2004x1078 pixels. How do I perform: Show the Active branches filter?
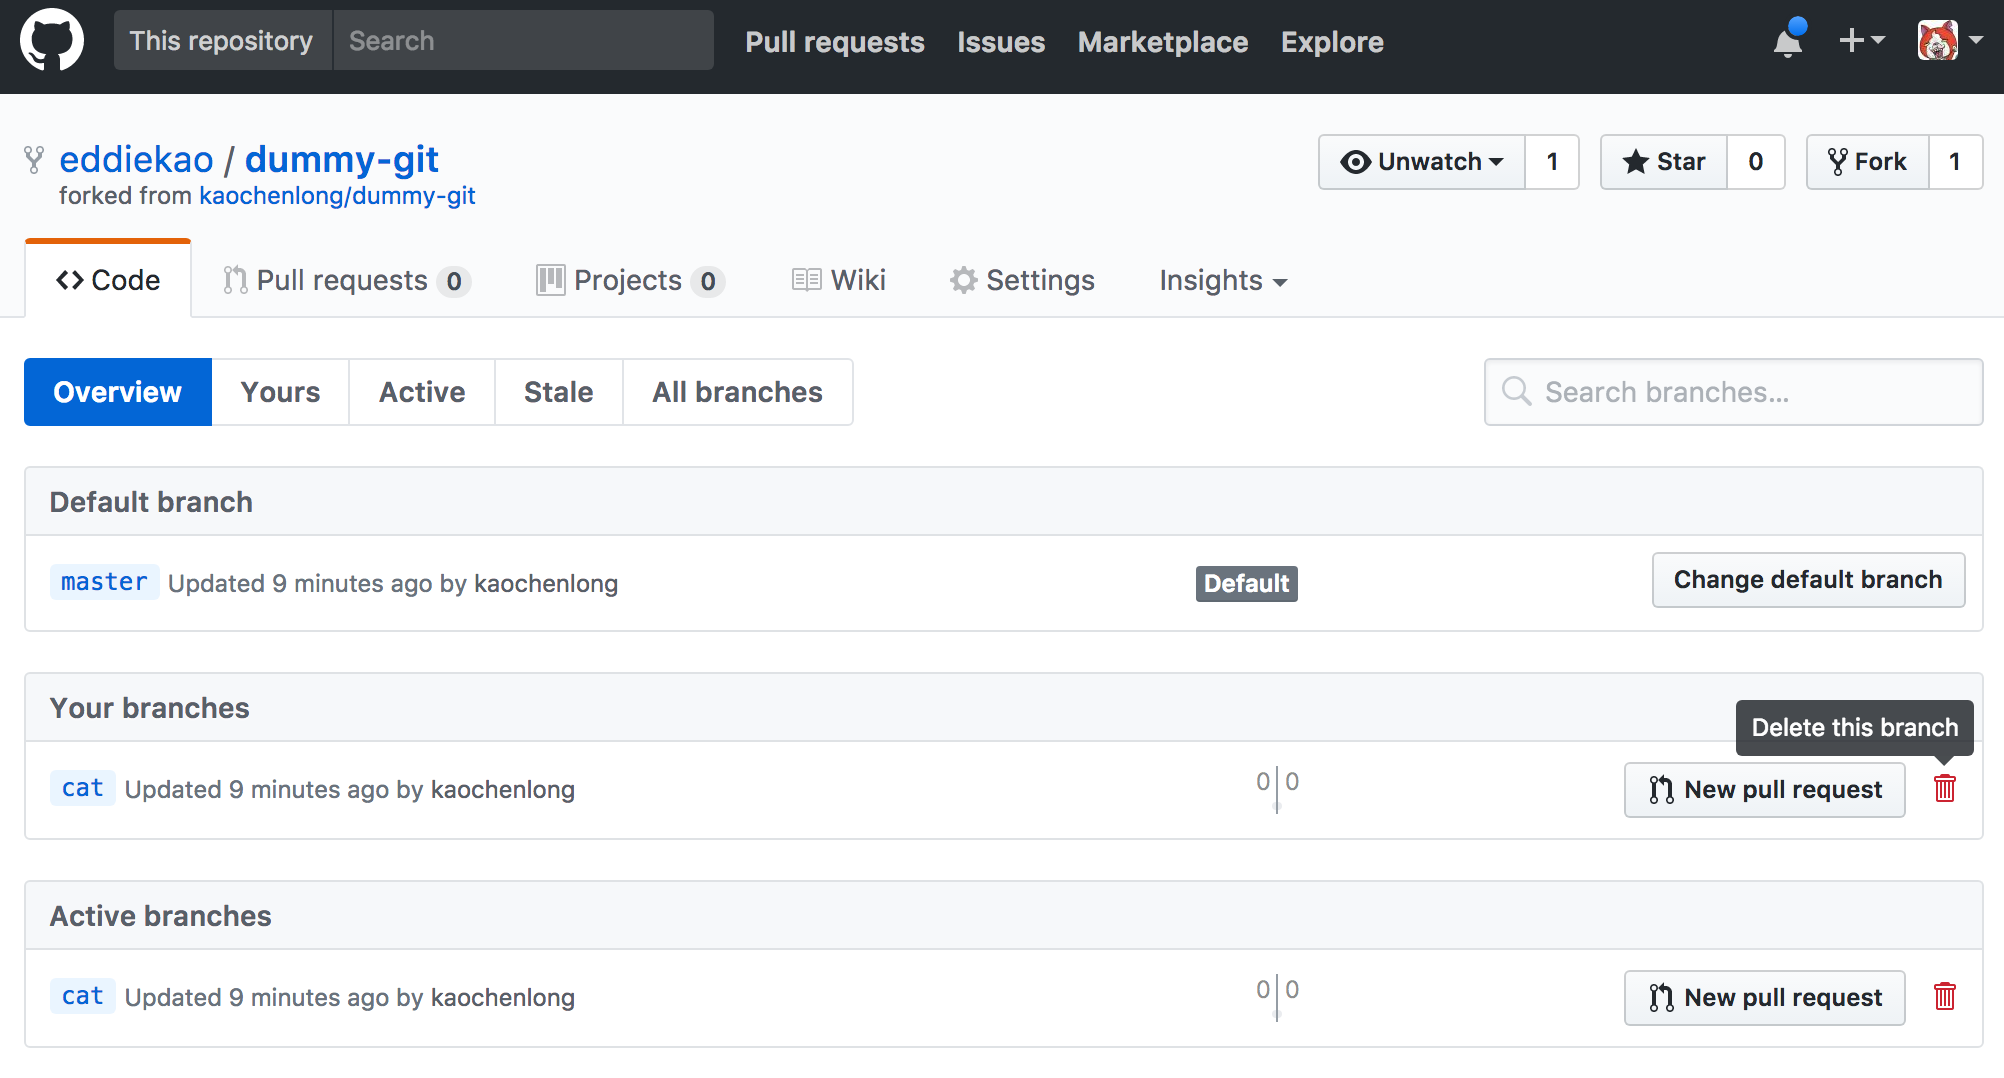pos(421,392)
